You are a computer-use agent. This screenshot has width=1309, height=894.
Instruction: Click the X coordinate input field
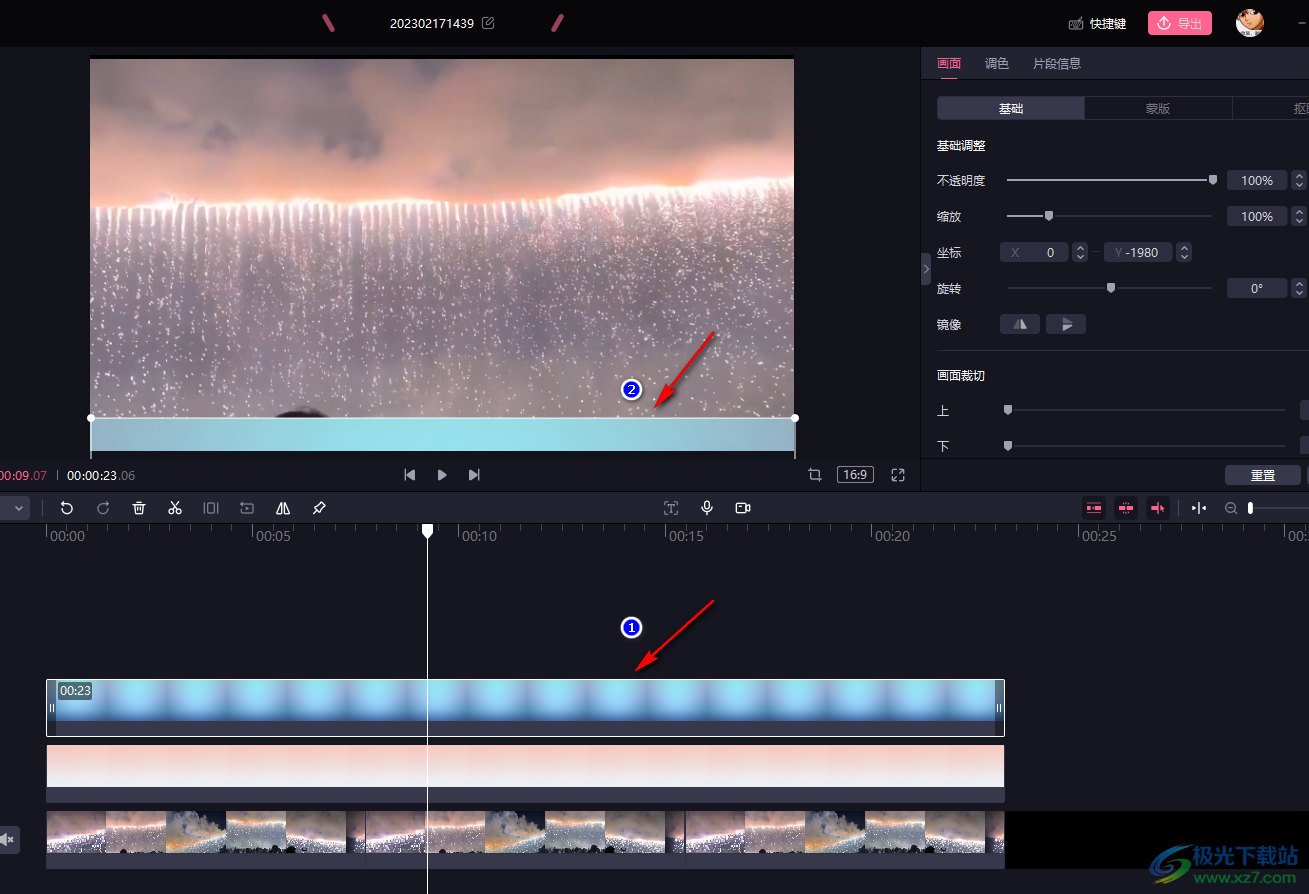tap(1034, 252)
